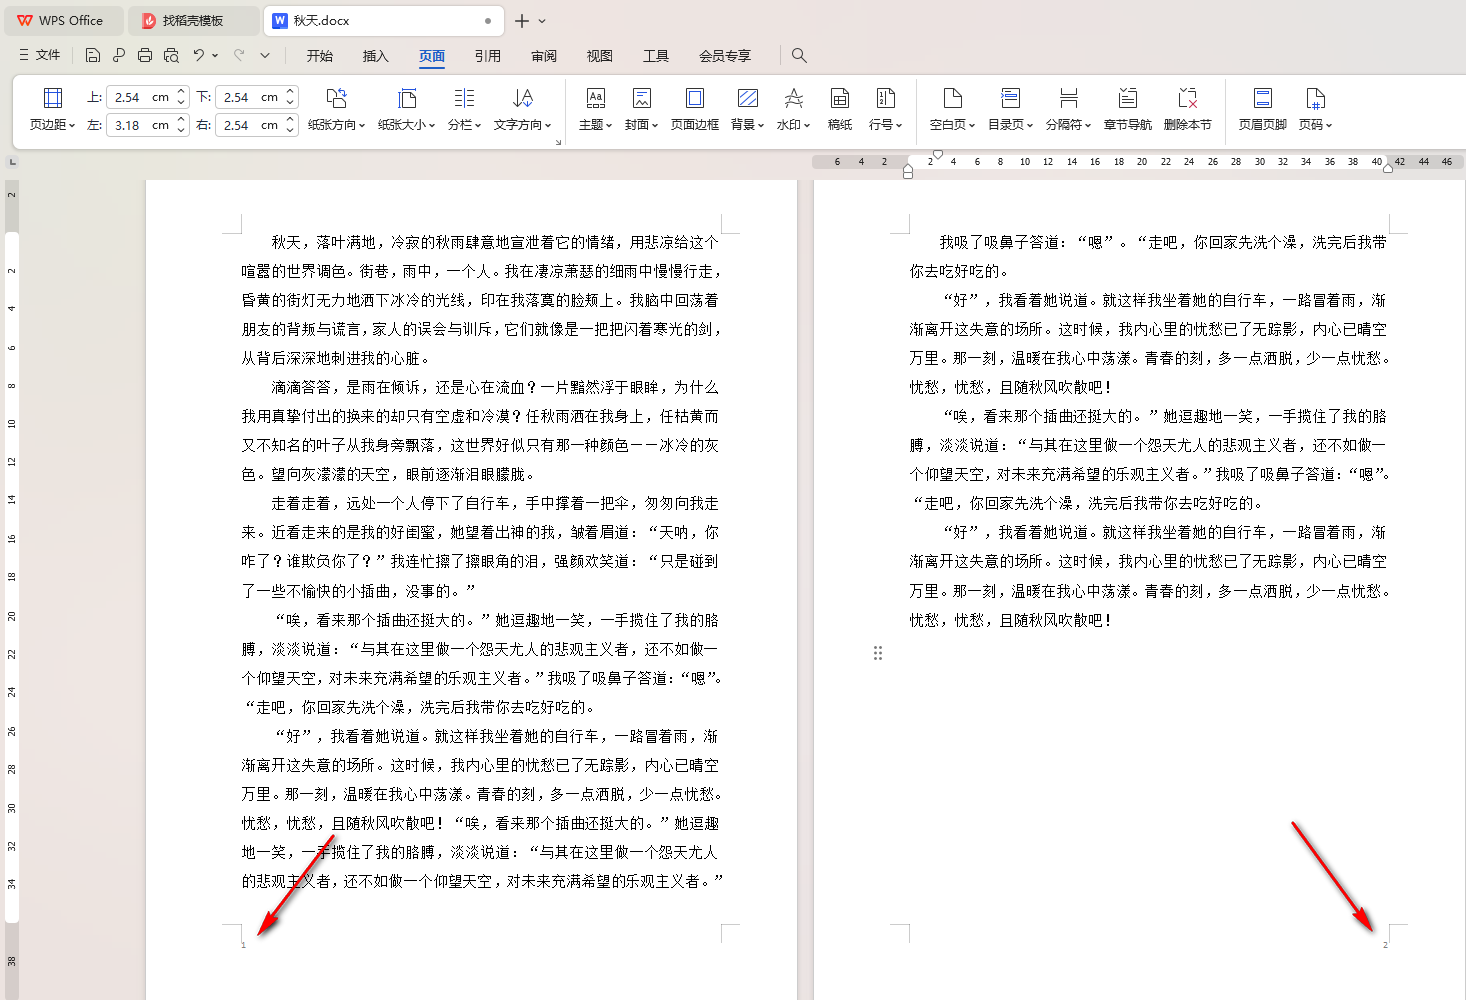
Task: Click the 分隔符 break icon
Action: tap(1069, 98)
